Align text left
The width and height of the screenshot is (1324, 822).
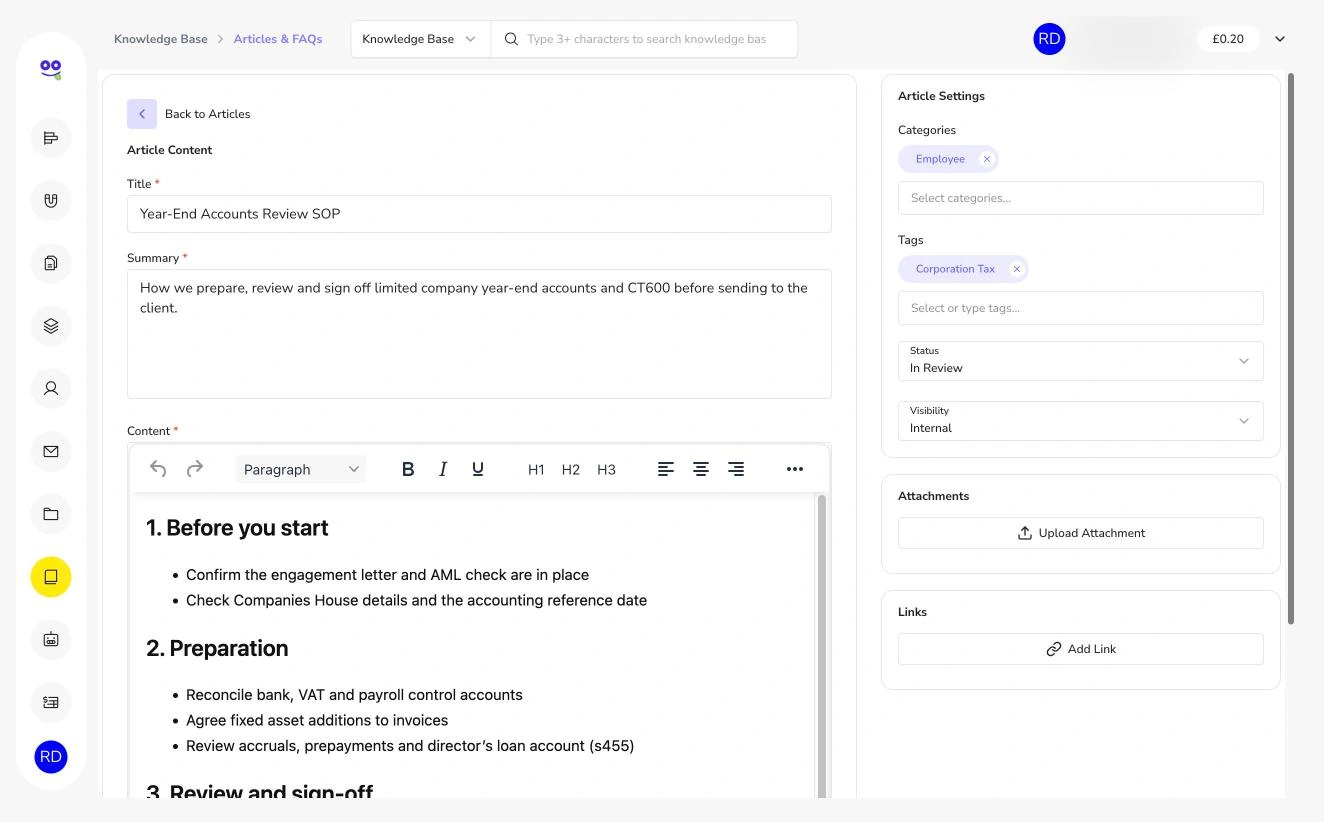(666, 469)
